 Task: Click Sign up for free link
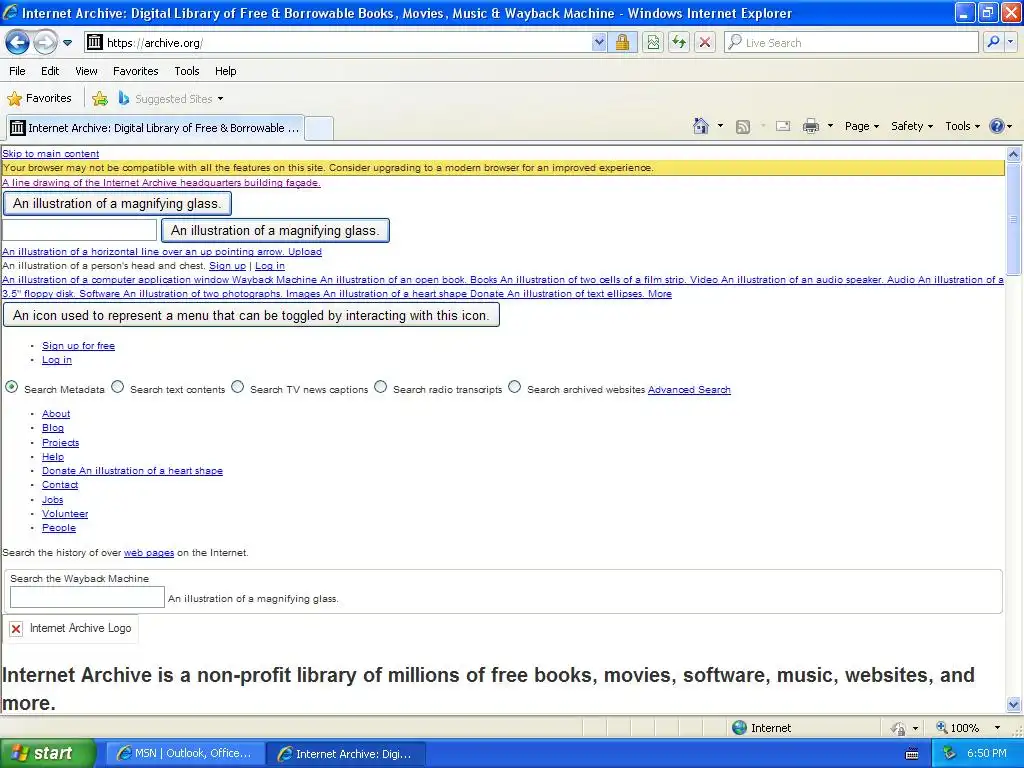pos(78,345)
